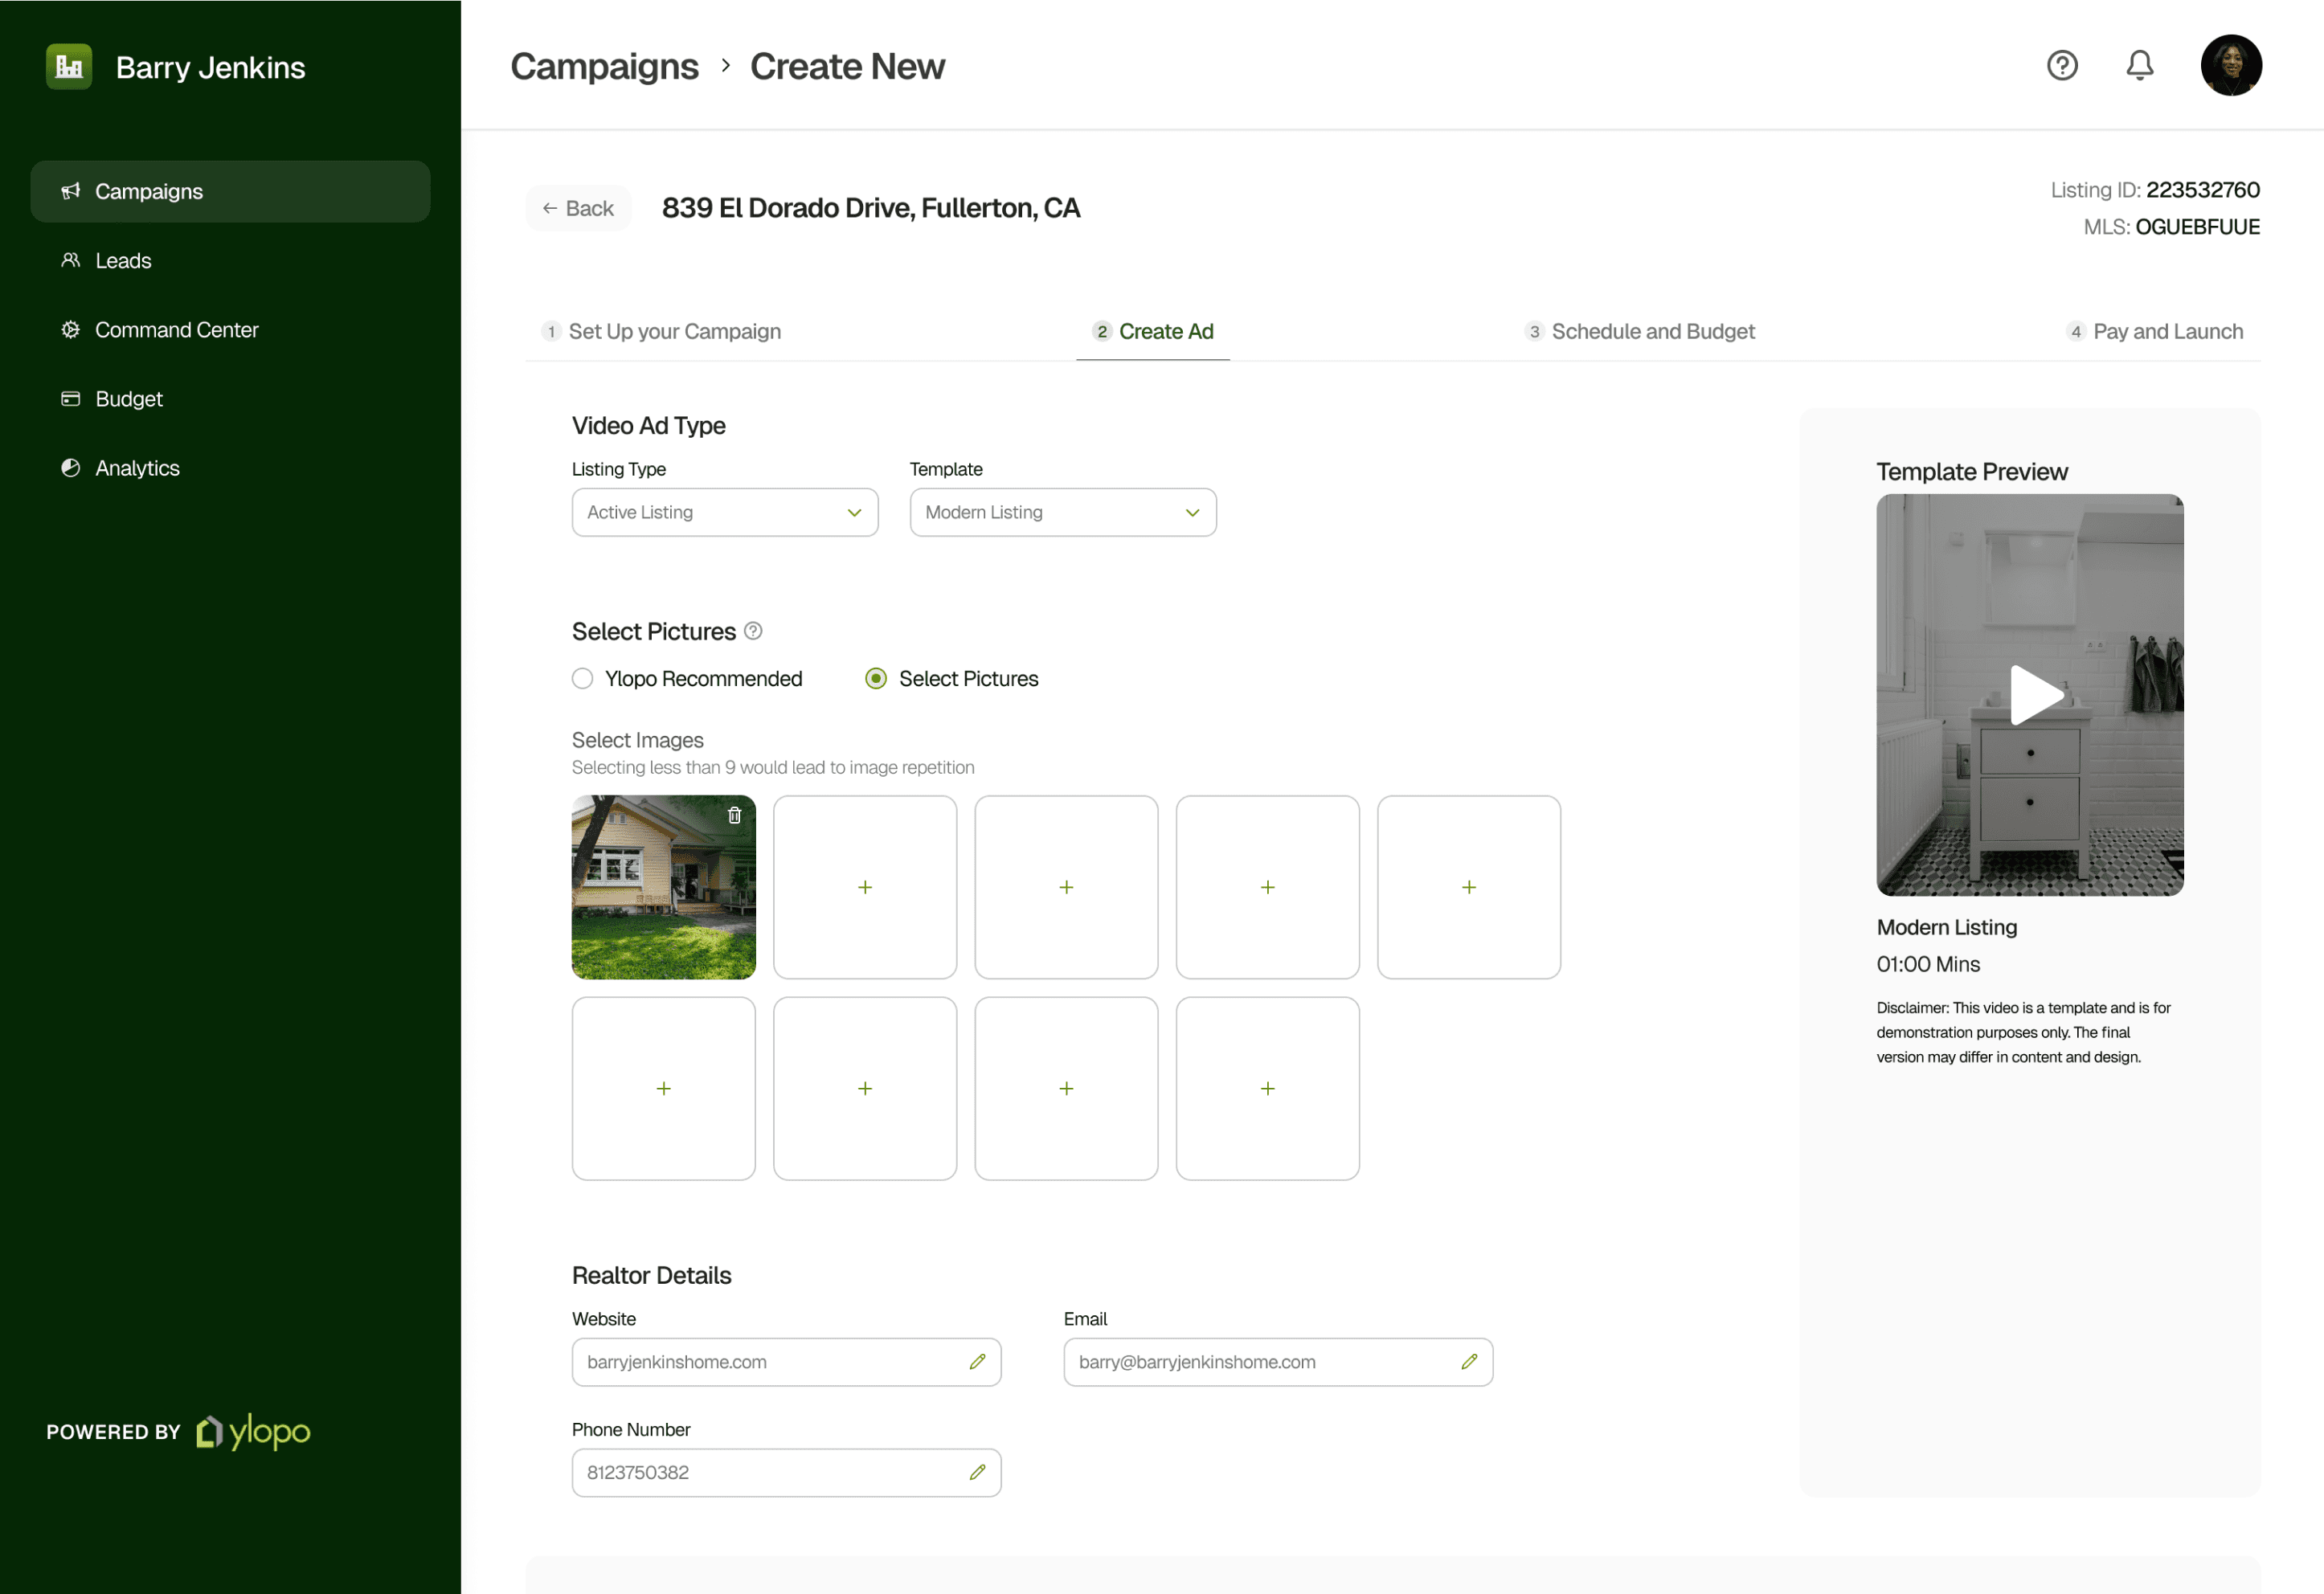Click pencil icon to edit Email field
This screenshot has height=1594, width=2324.
[x=1468, y=1362]
